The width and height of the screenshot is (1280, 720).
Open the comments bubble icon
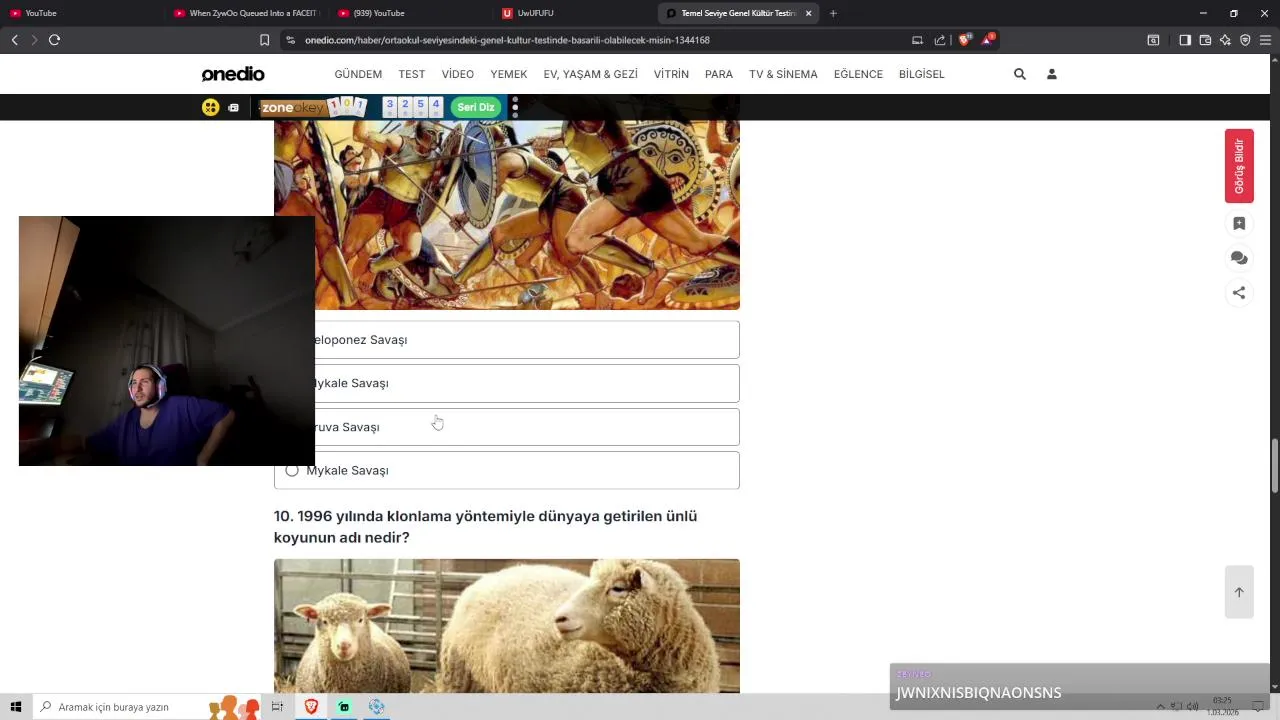[x=1239, y=258]
